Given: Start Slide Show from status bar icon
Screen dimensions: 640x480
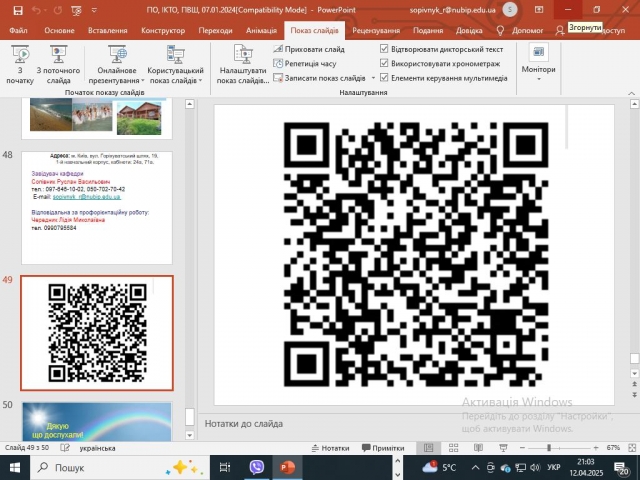Looking at the screenshot, I should [x=503, y=448].
